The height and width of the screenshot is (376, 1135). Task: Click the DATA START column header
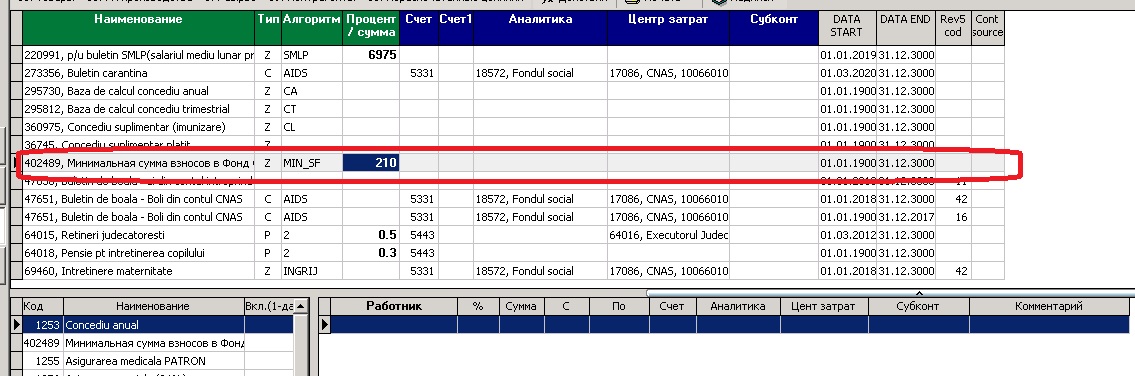[848, 28]
